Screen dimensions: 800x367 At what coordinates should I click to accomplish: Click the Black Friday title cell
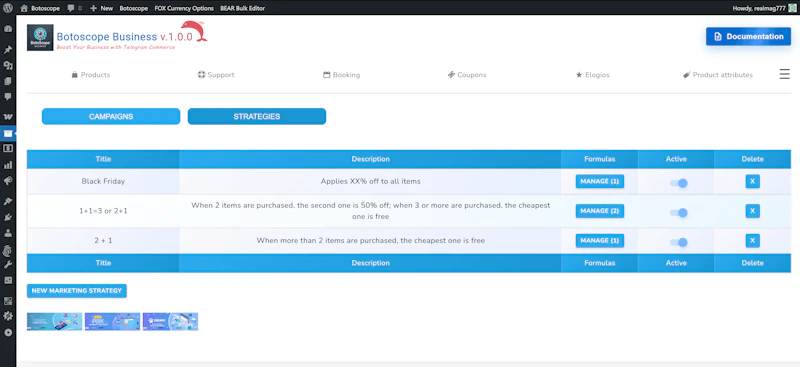(103, 181)
